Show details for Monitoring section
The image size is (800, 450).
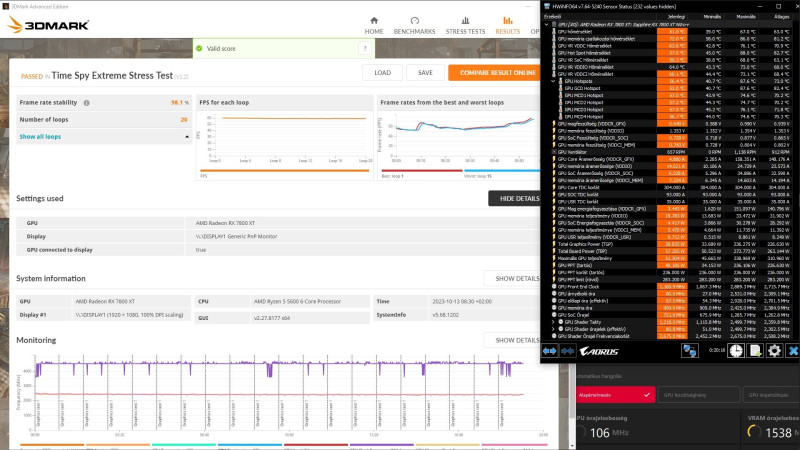(512, 340)
